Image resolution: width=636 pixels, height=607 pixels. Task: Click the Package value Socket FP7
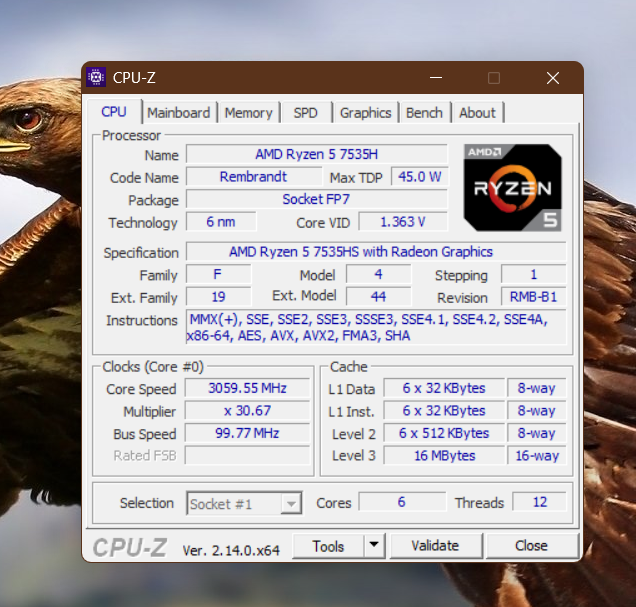click(x=317, y=199)
